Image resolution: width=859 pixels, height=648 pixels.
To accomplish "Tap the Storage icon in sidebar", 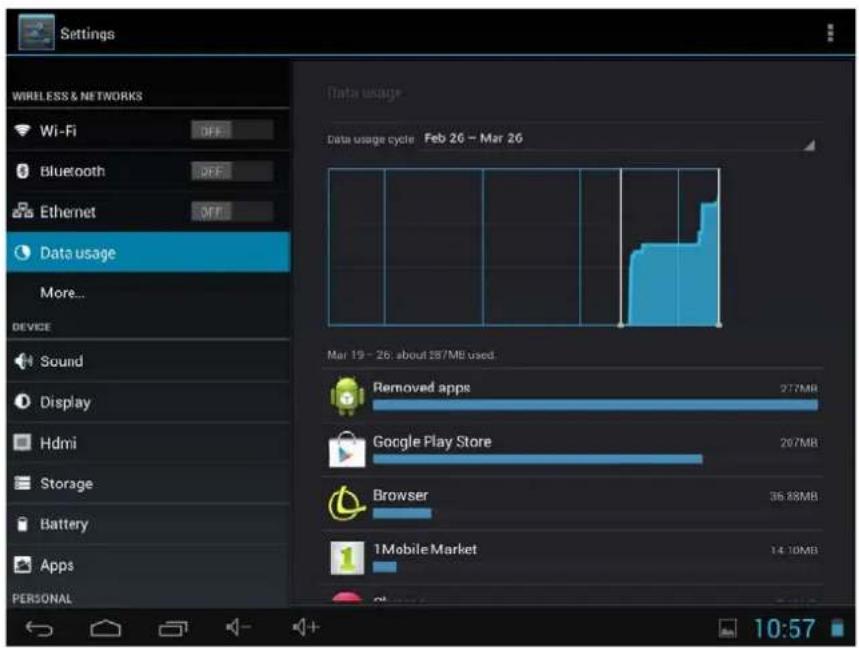I will click(x=22, y=483).
